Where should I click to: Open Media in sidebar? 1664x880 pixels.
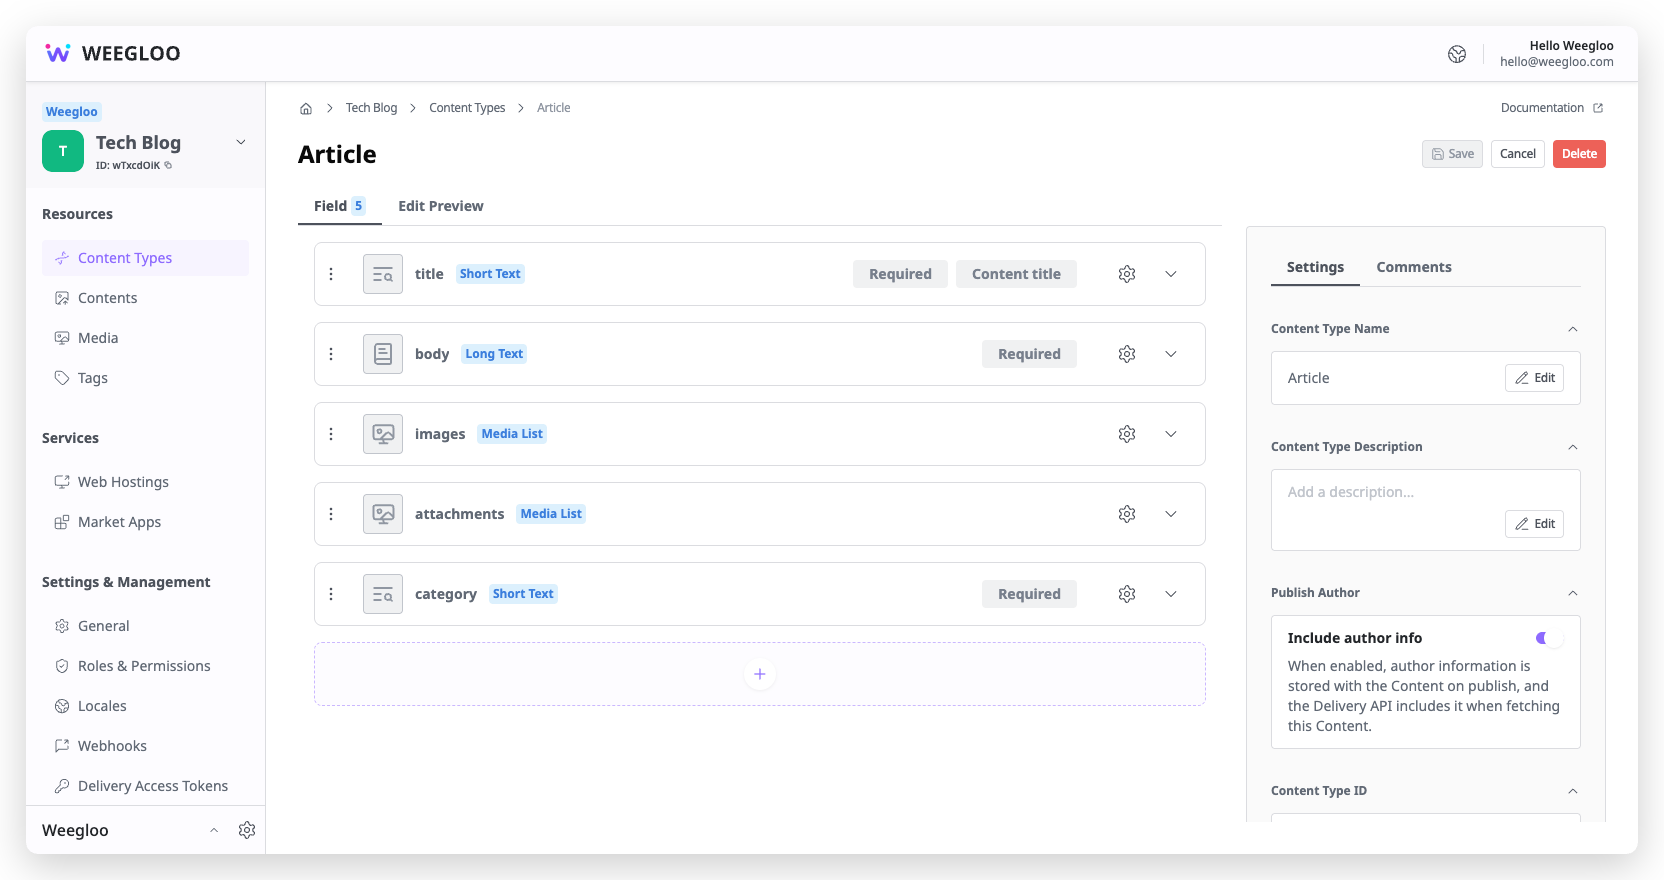(x=145, y=338)
